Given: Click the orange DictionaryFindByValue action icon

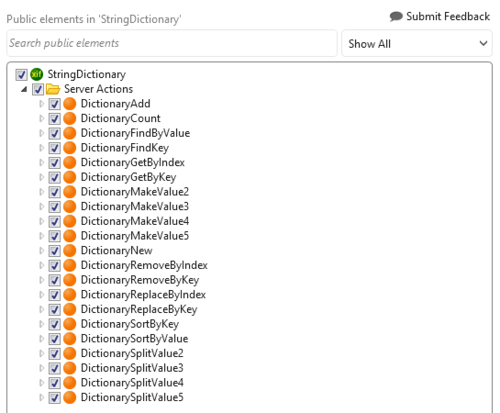Looking at the screenshot, I should [x=70, y=133].
